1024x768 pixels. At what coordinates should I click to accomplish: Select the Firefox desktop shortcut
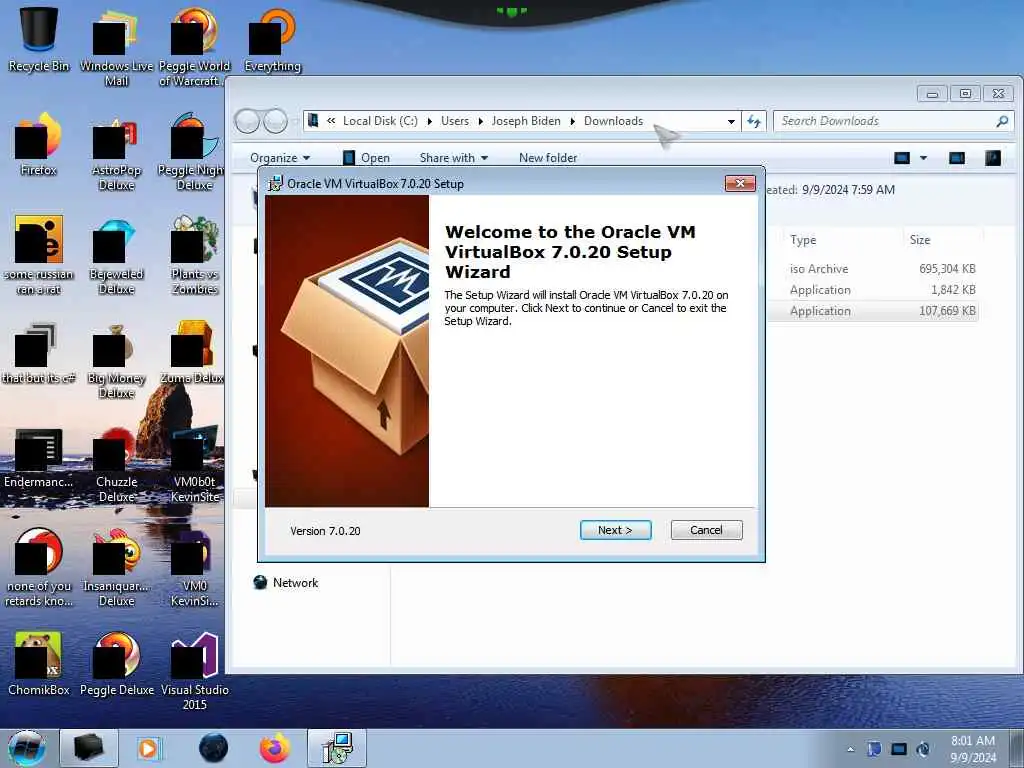coord(39,144)
